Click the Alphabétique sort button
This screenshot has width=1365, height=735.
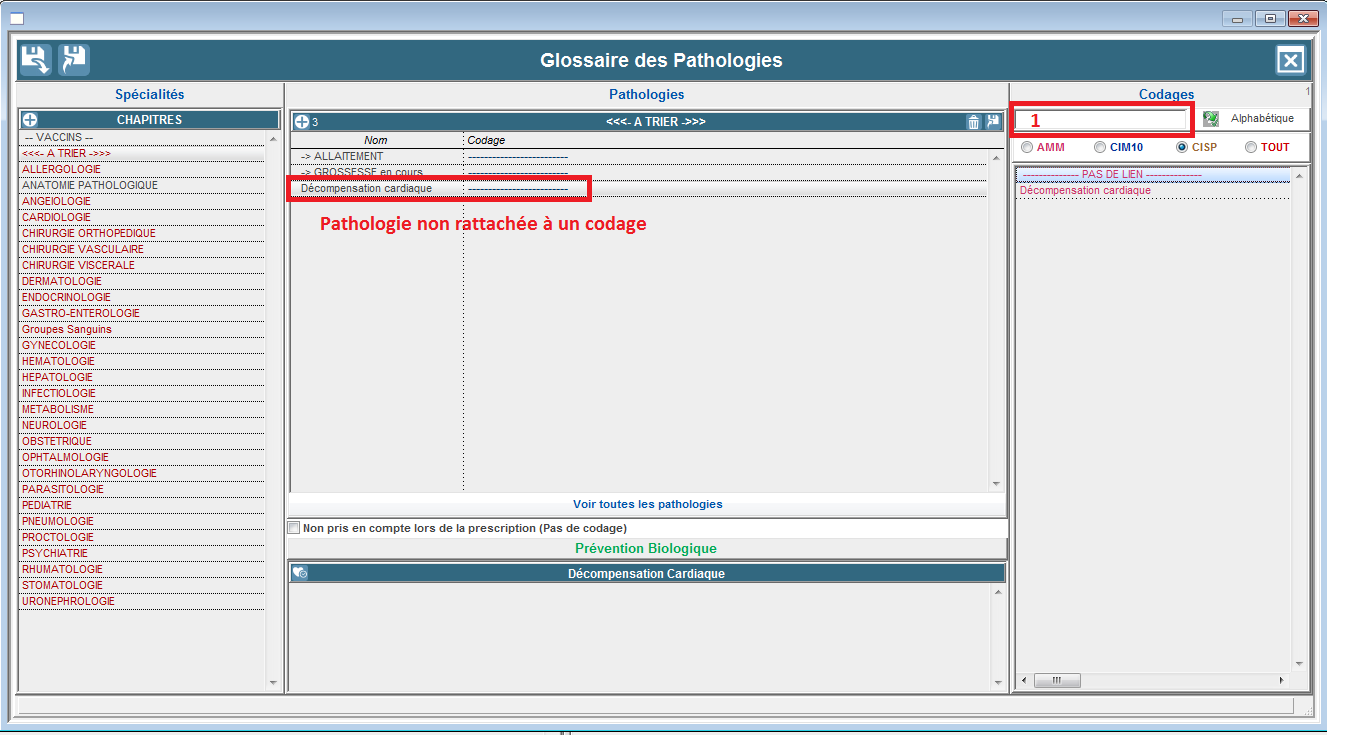point(1262,119)
